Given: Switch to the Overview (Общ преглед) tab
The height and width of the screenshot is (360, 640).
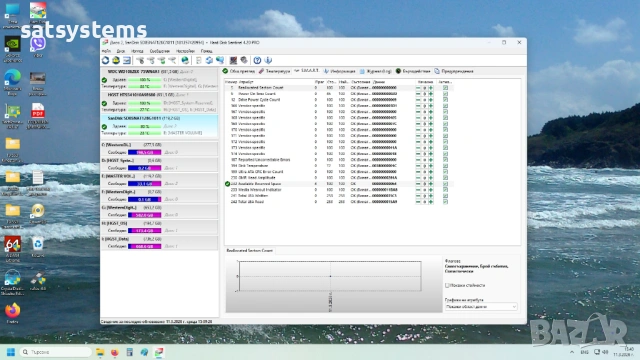Looking at the screenshot, I should coord(238,71).
